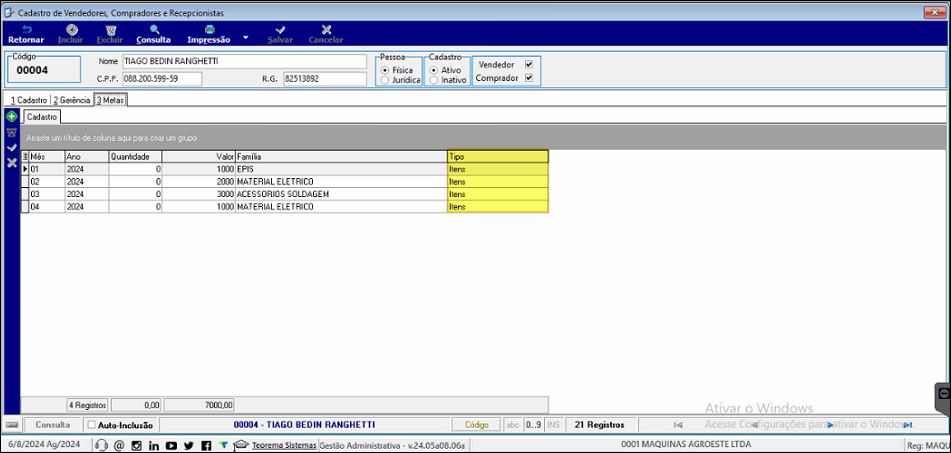
Task: Sort by the Mês column header
Action: [x=47, y=156]
